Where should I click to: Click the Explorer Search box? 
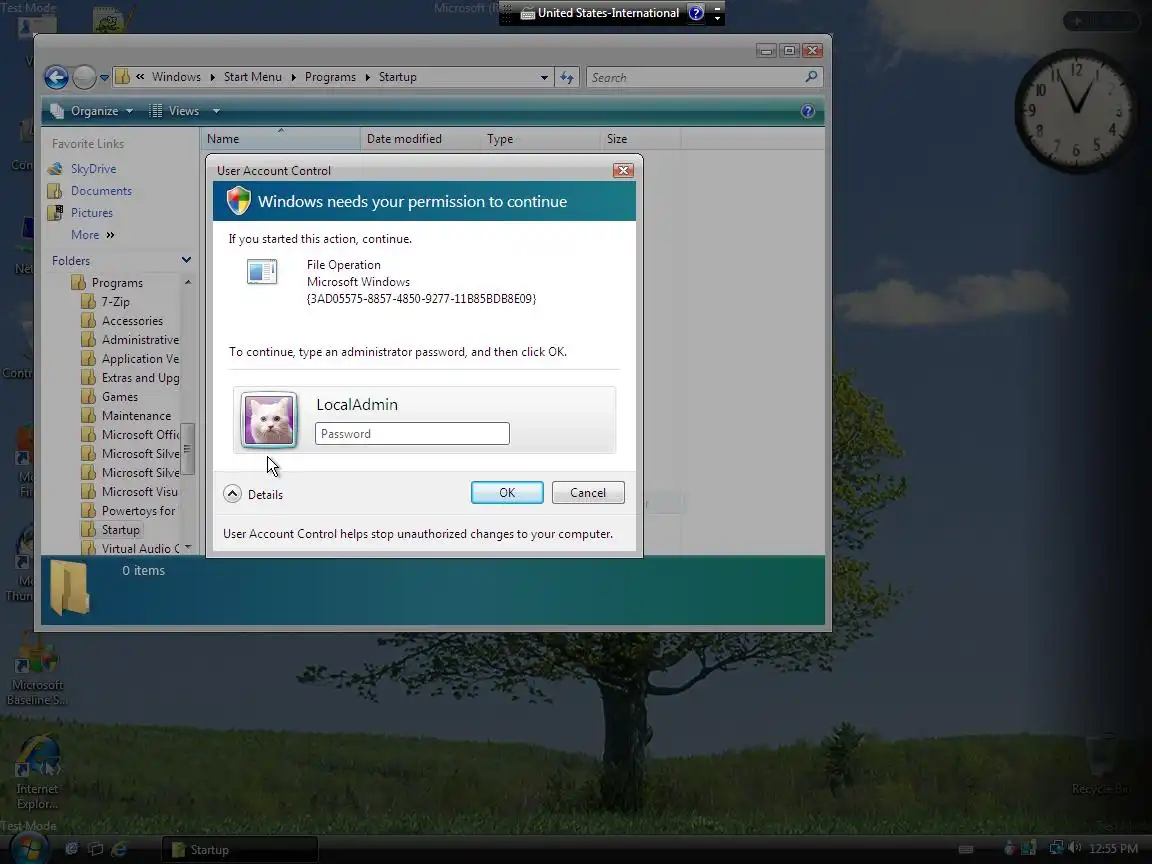tap(694, 77)
